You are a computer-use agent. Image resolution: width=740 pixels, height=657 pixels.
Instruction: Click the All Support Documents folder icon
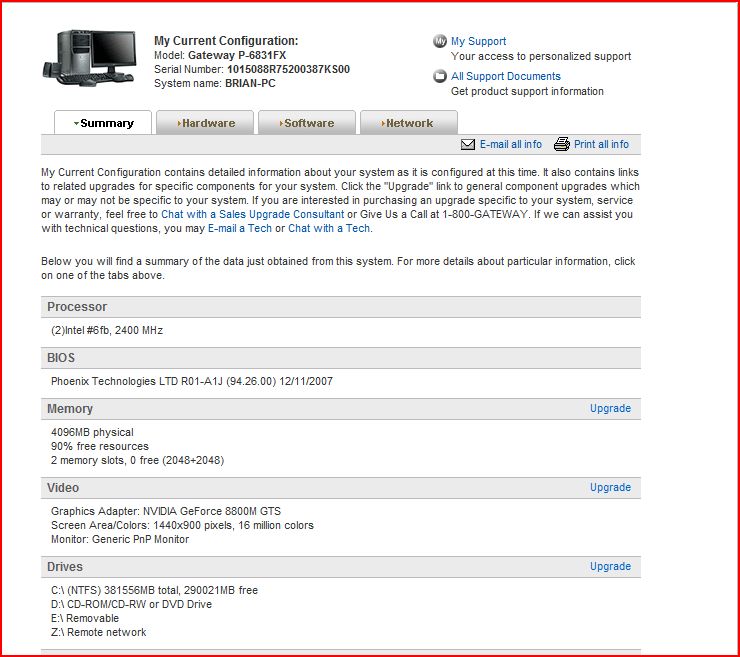coord(440,76)
